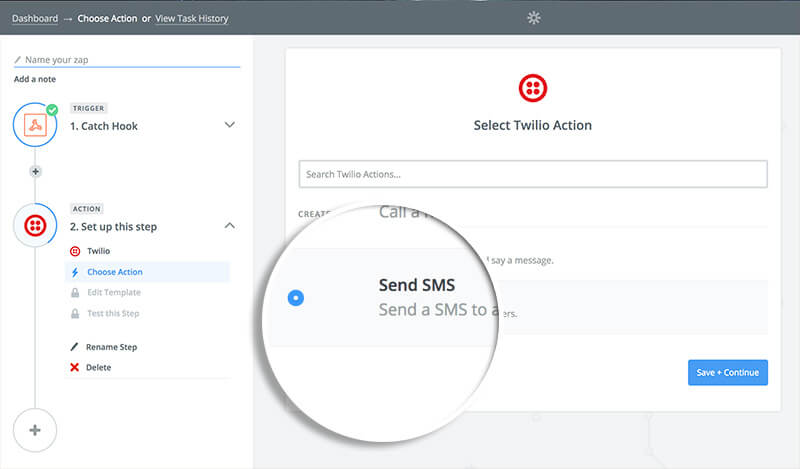This screenshot has width=800, height=469.
Task: Click the lightning bolt Choose Action icon
Action: (x=75, y=272)
